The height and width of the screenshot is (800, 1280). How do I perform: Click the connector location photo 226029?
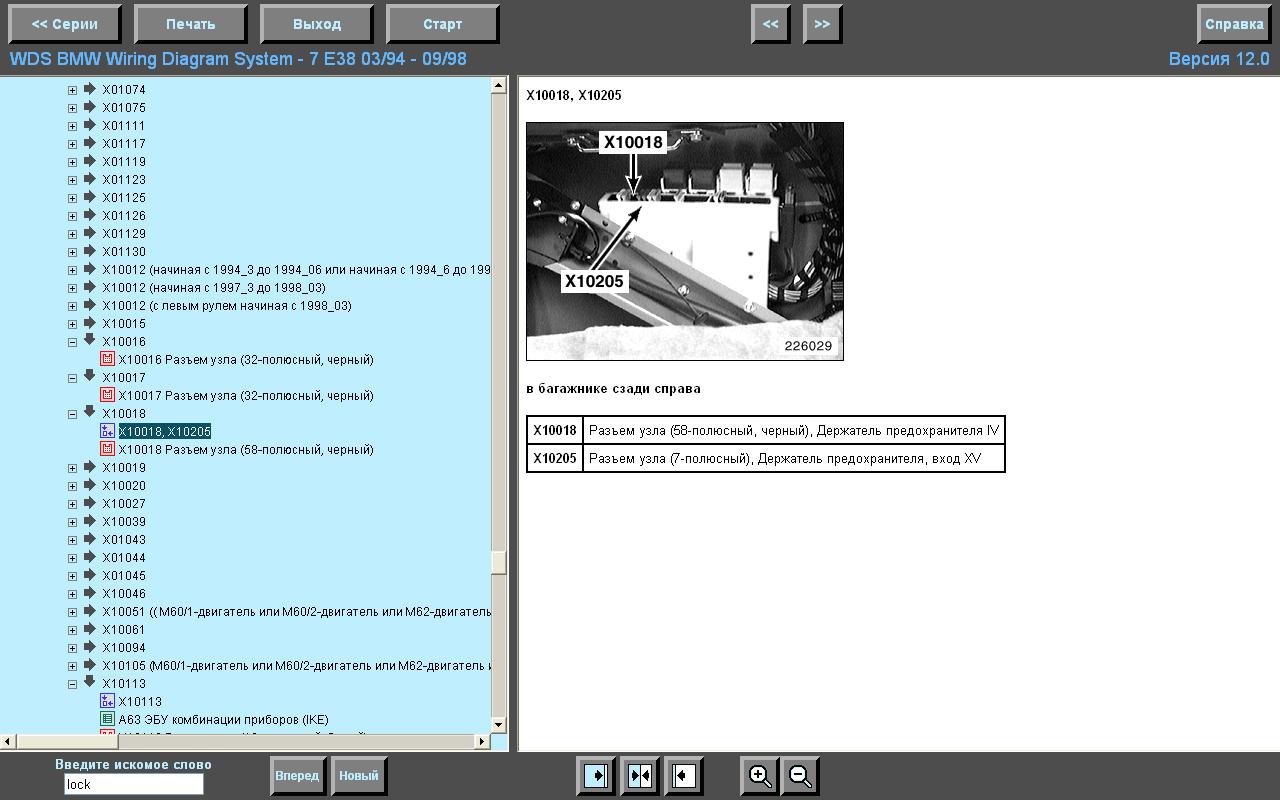click(x=685, y=241)
